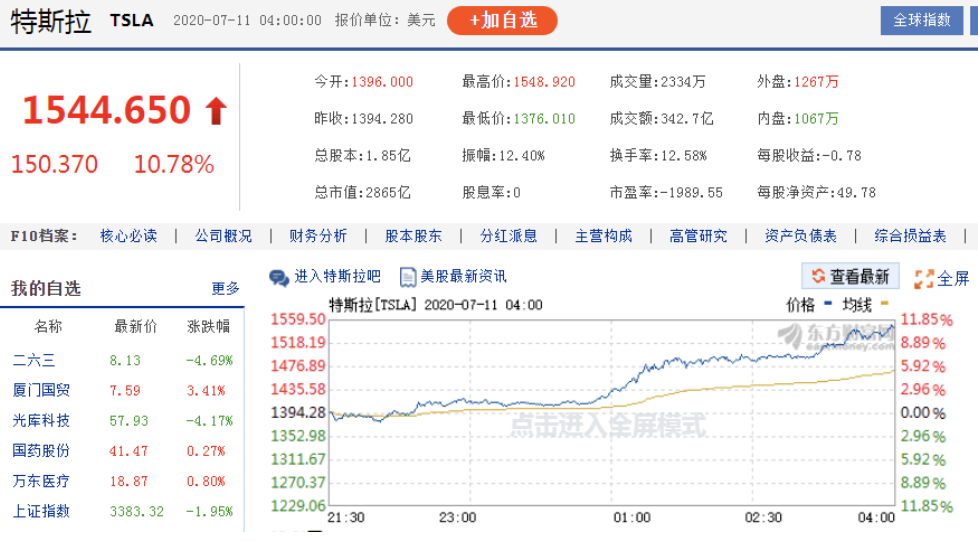Open the 综合损益表 income statement tab
978x542 pixels.
[x=910, y=236]
